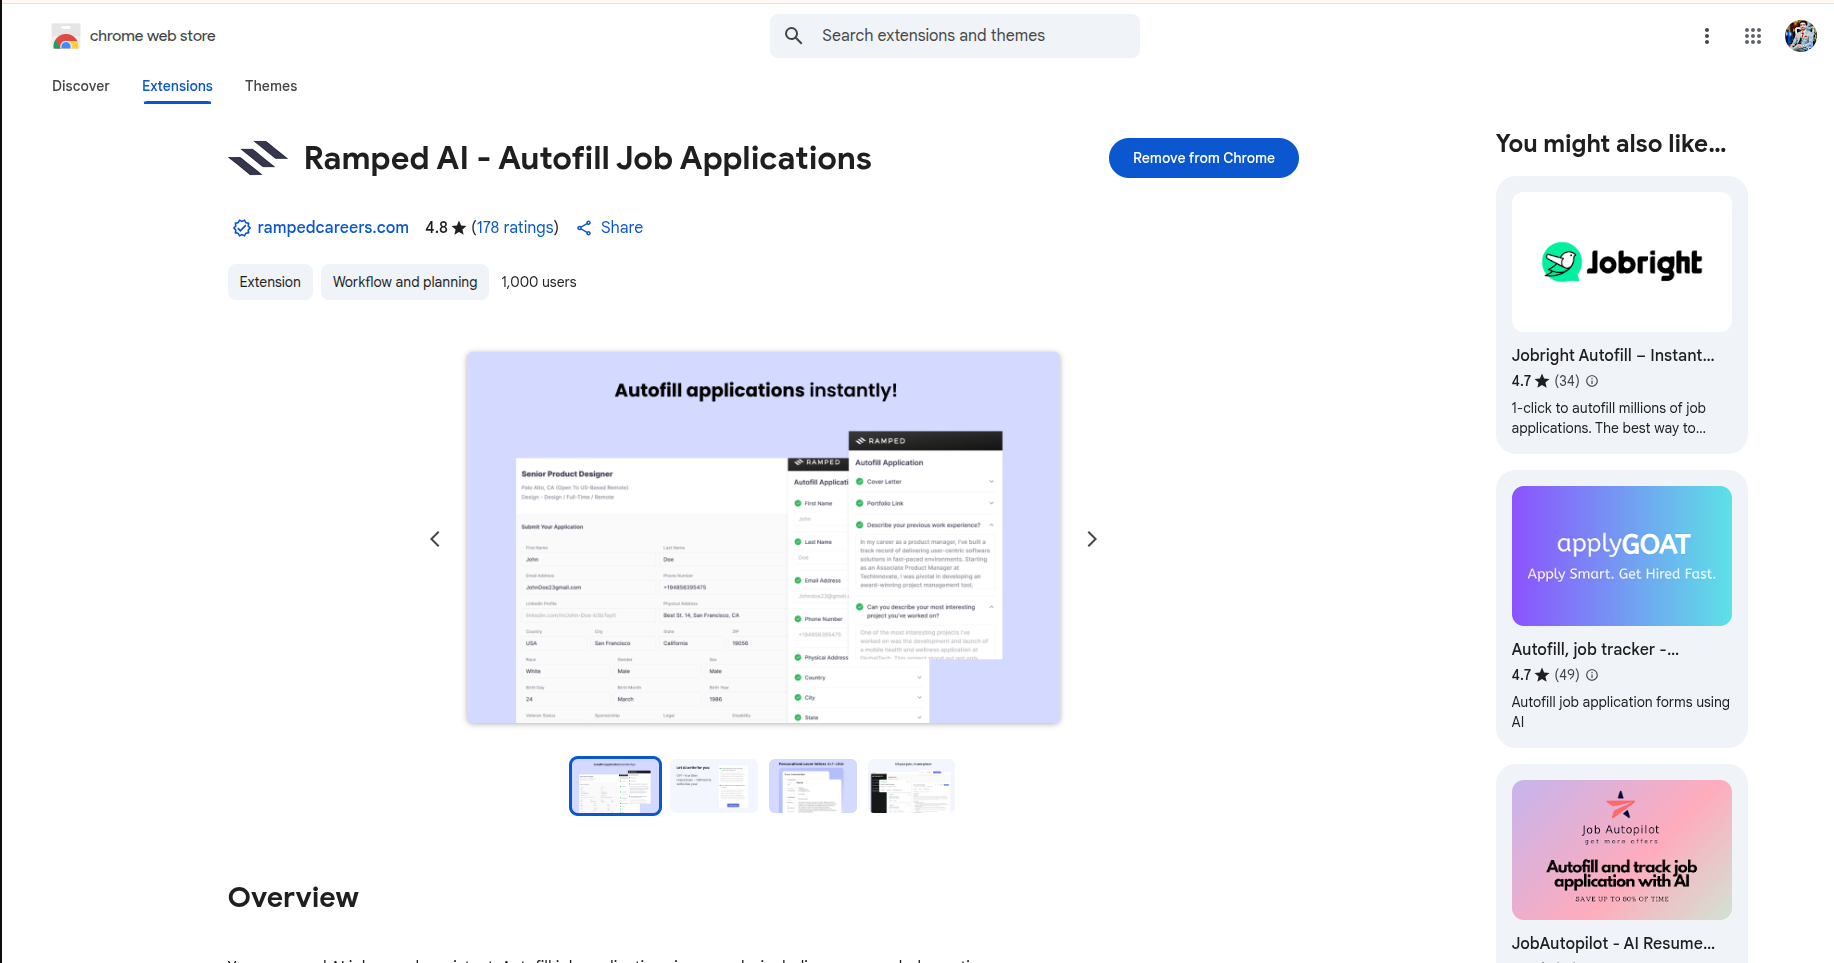Open the Jobright Autofill extension card

click(1621, 315)
